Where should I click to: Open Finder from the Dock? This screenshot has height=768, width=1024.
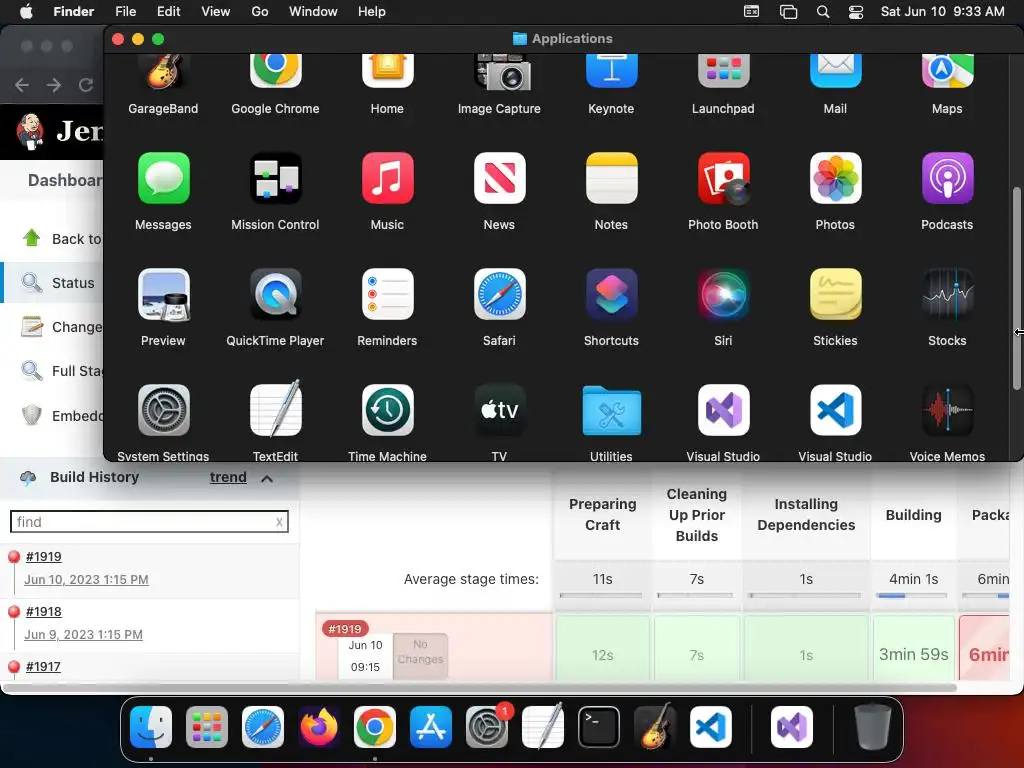pos(151,727)
